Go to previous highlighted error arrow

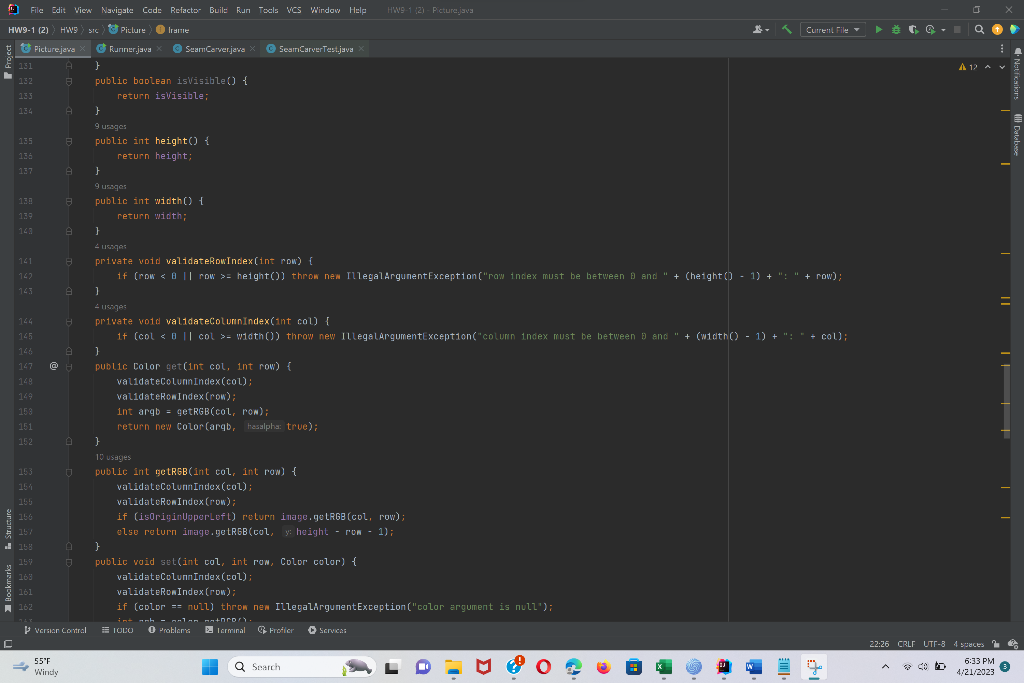987,67
